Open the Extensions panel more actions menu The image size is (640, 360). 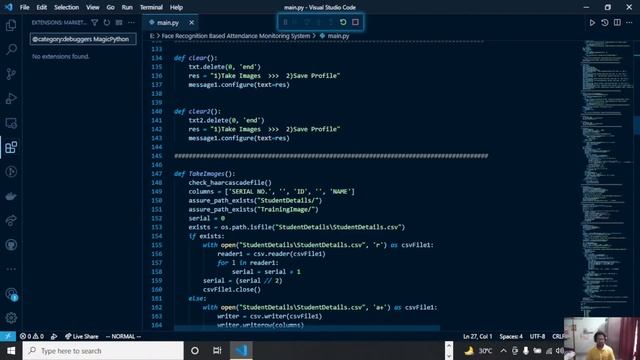(131, 22)
